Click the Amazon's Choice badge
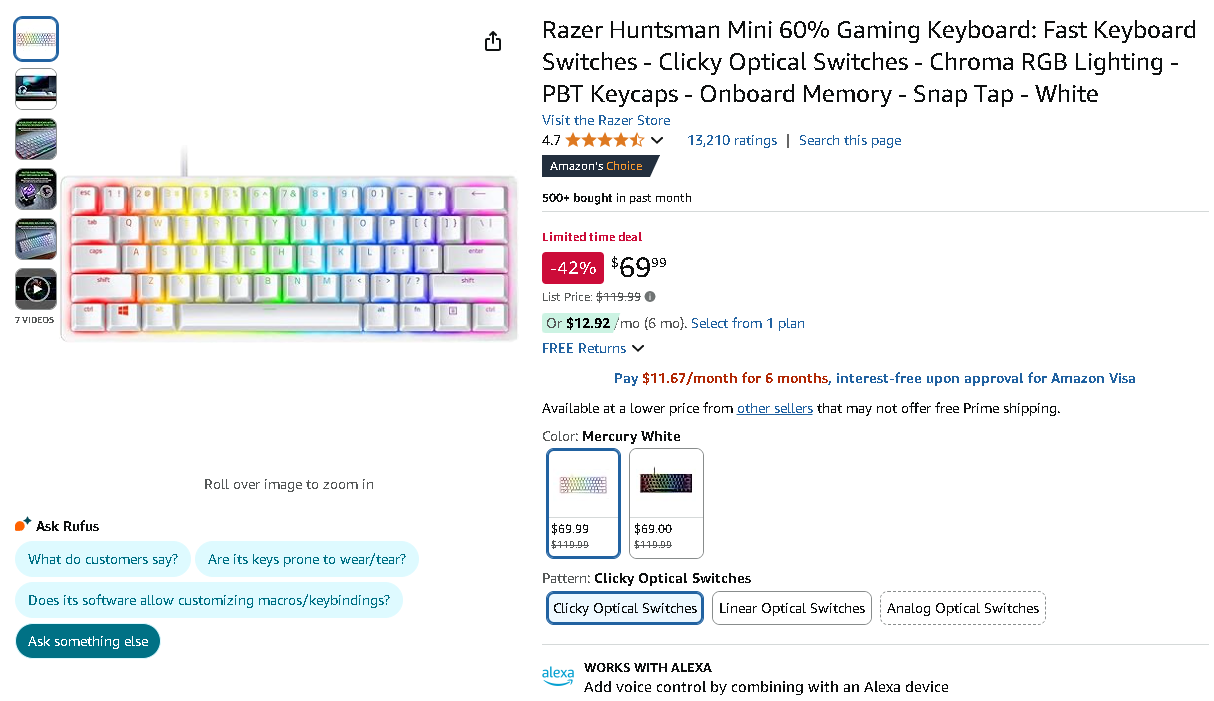The height and width of the screenshot is (701, 1214). tap(595, 166)
